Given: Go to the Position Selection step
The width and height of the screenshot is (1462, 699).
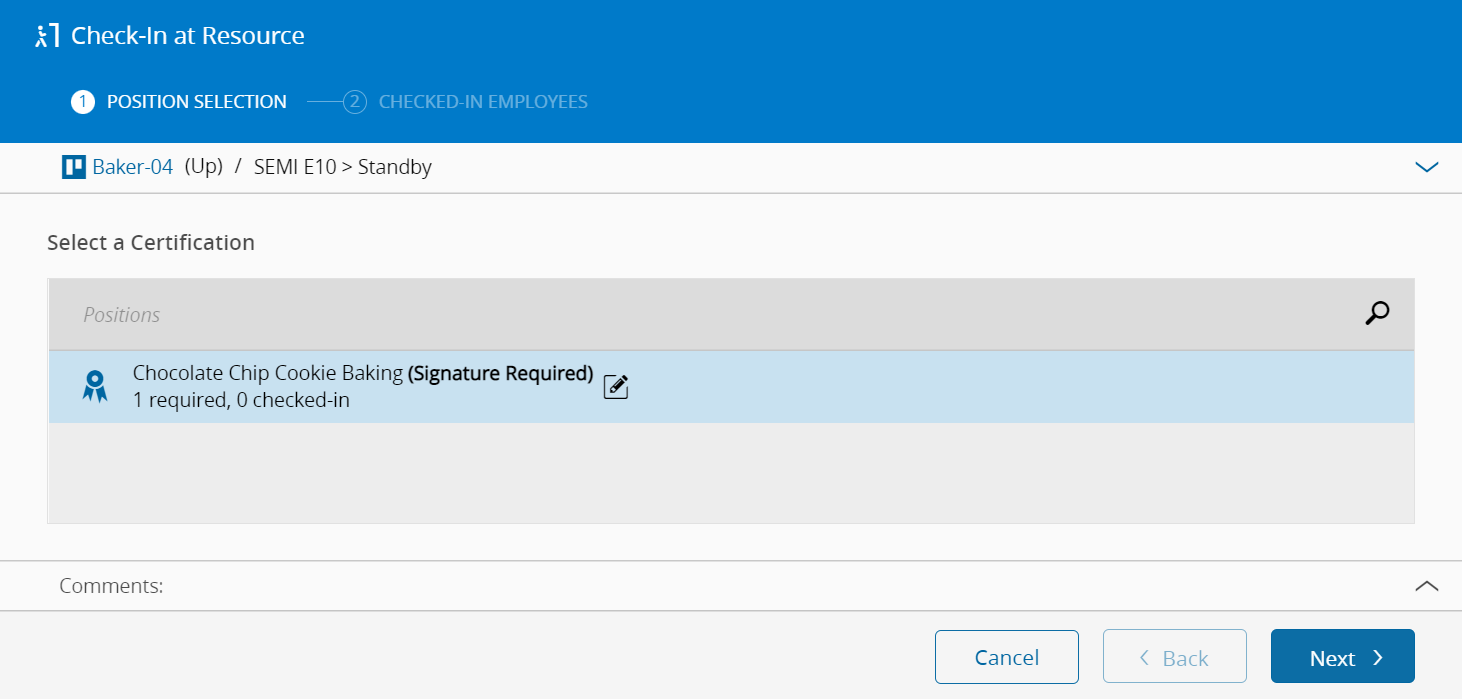Looking at the screenshot, I should pyautogui.click(x=197, y=102).
